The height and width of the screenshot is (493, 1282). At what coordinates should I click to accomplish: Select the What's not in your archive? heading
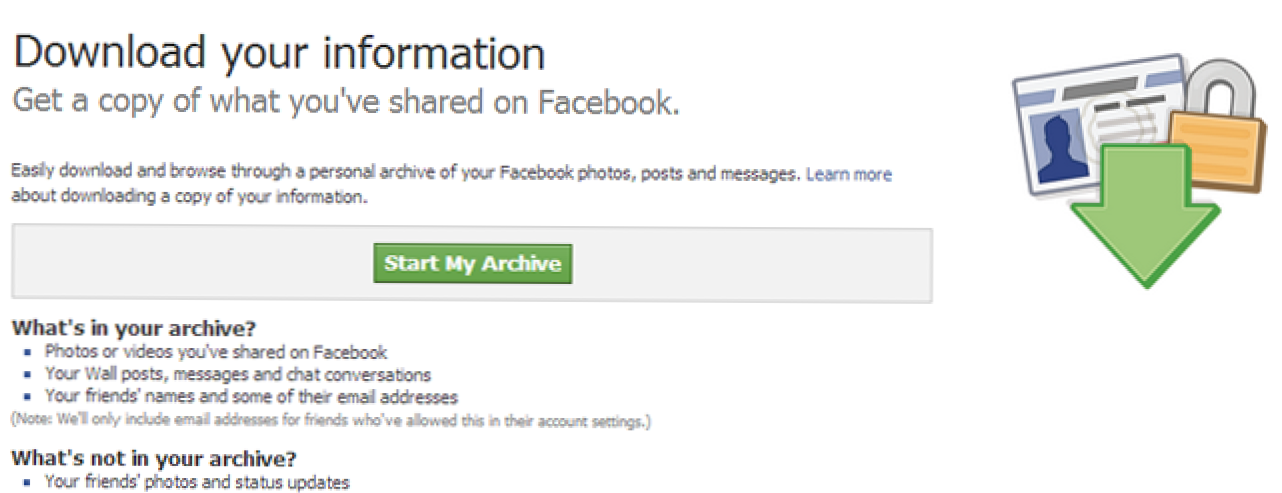(x=154, y=459)
